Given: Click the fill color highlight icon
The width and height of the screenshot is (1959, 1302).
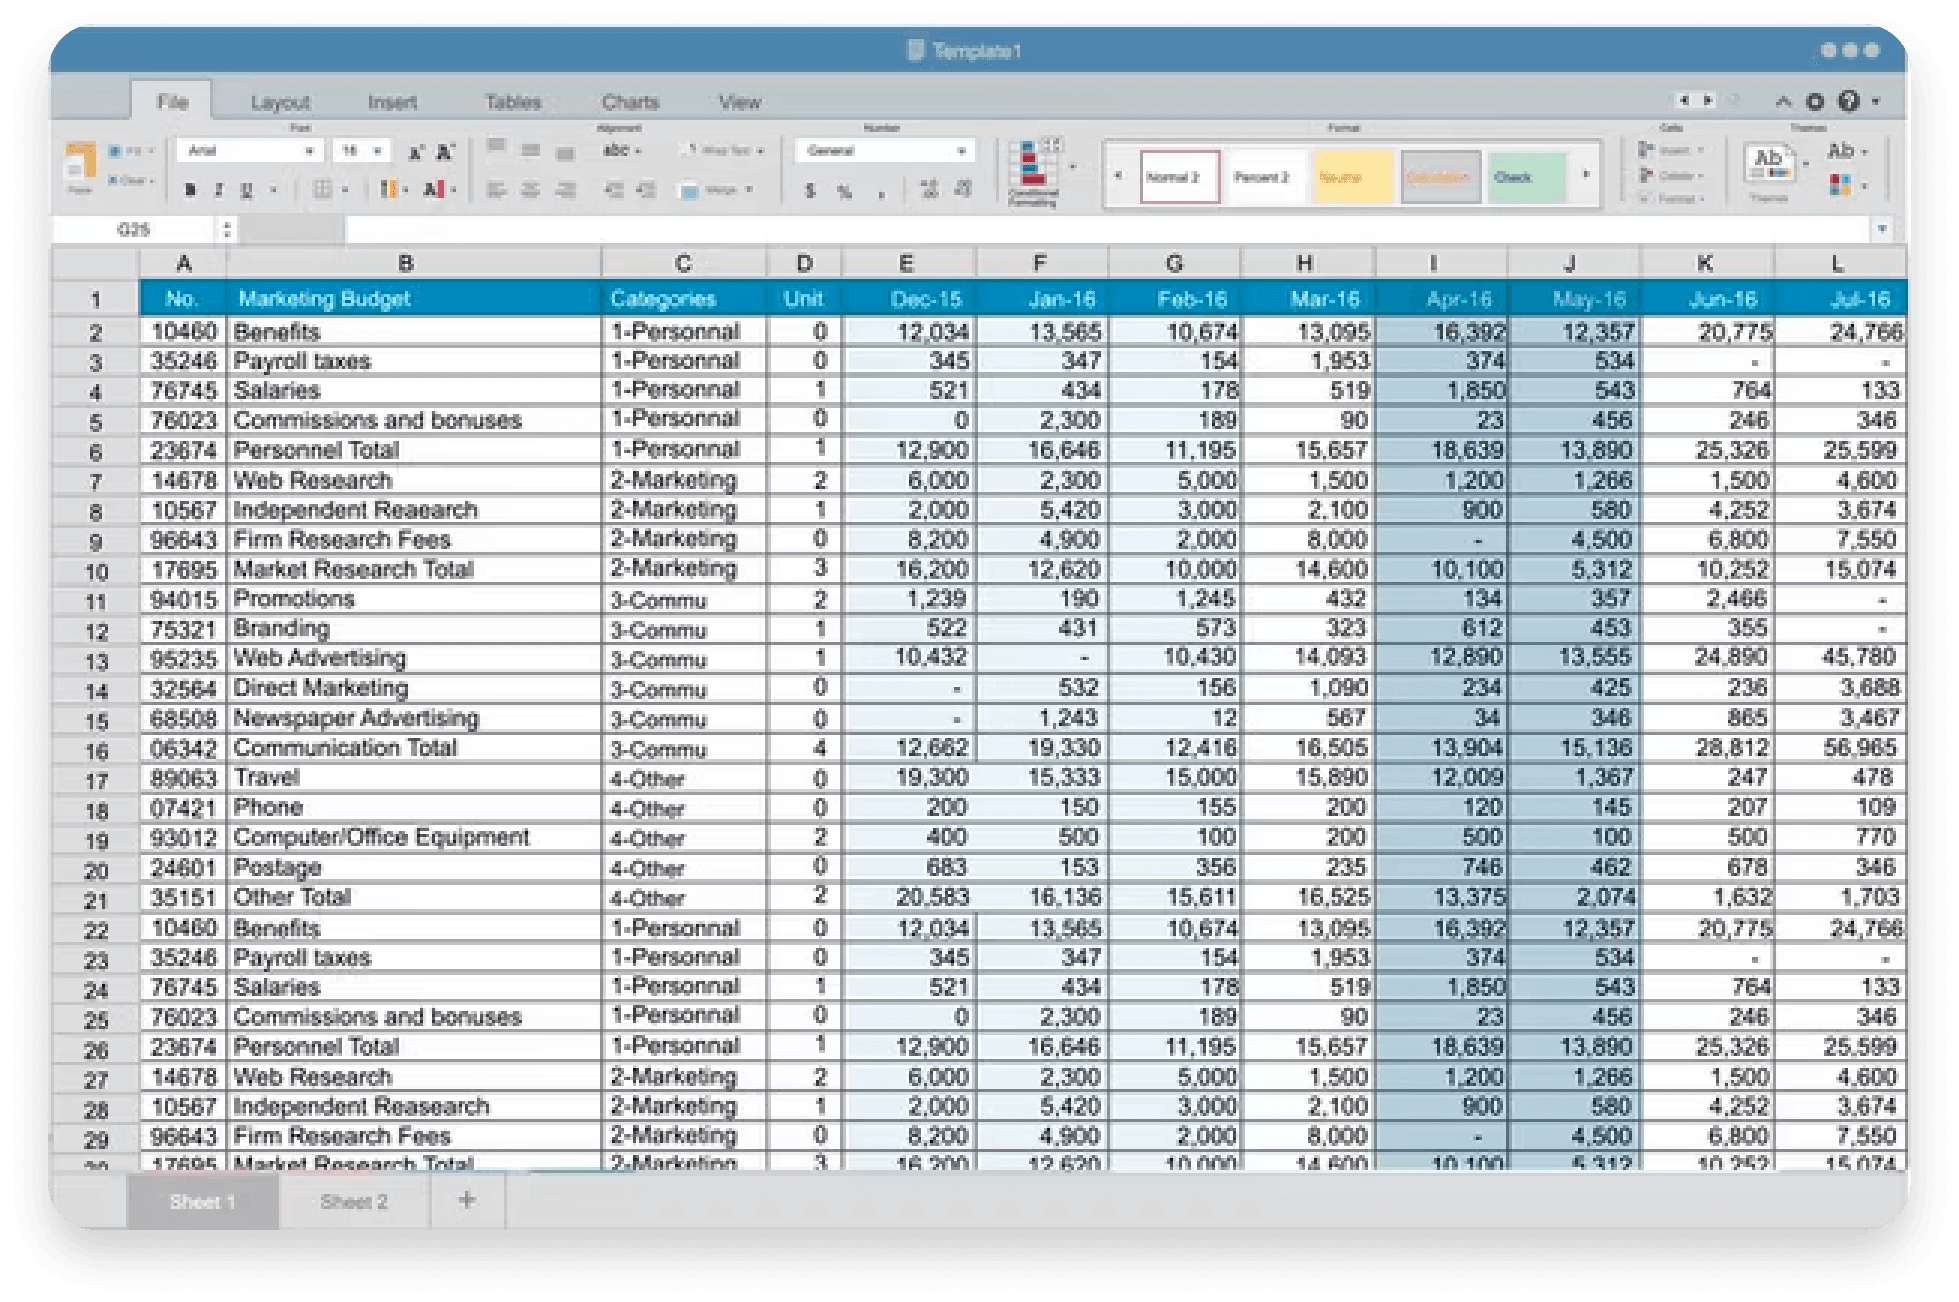Looking at the screenshot, I should (388, 189).
